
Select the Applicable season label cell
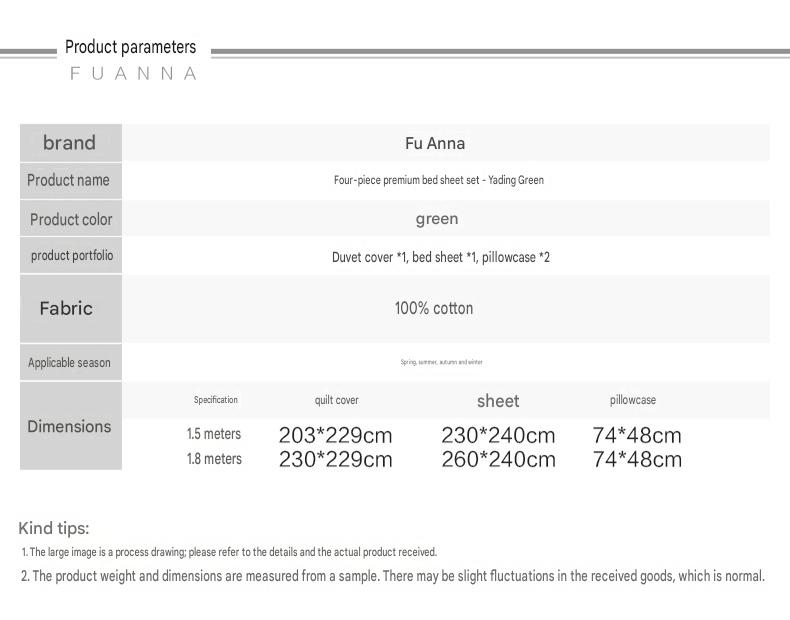(71, 363)
